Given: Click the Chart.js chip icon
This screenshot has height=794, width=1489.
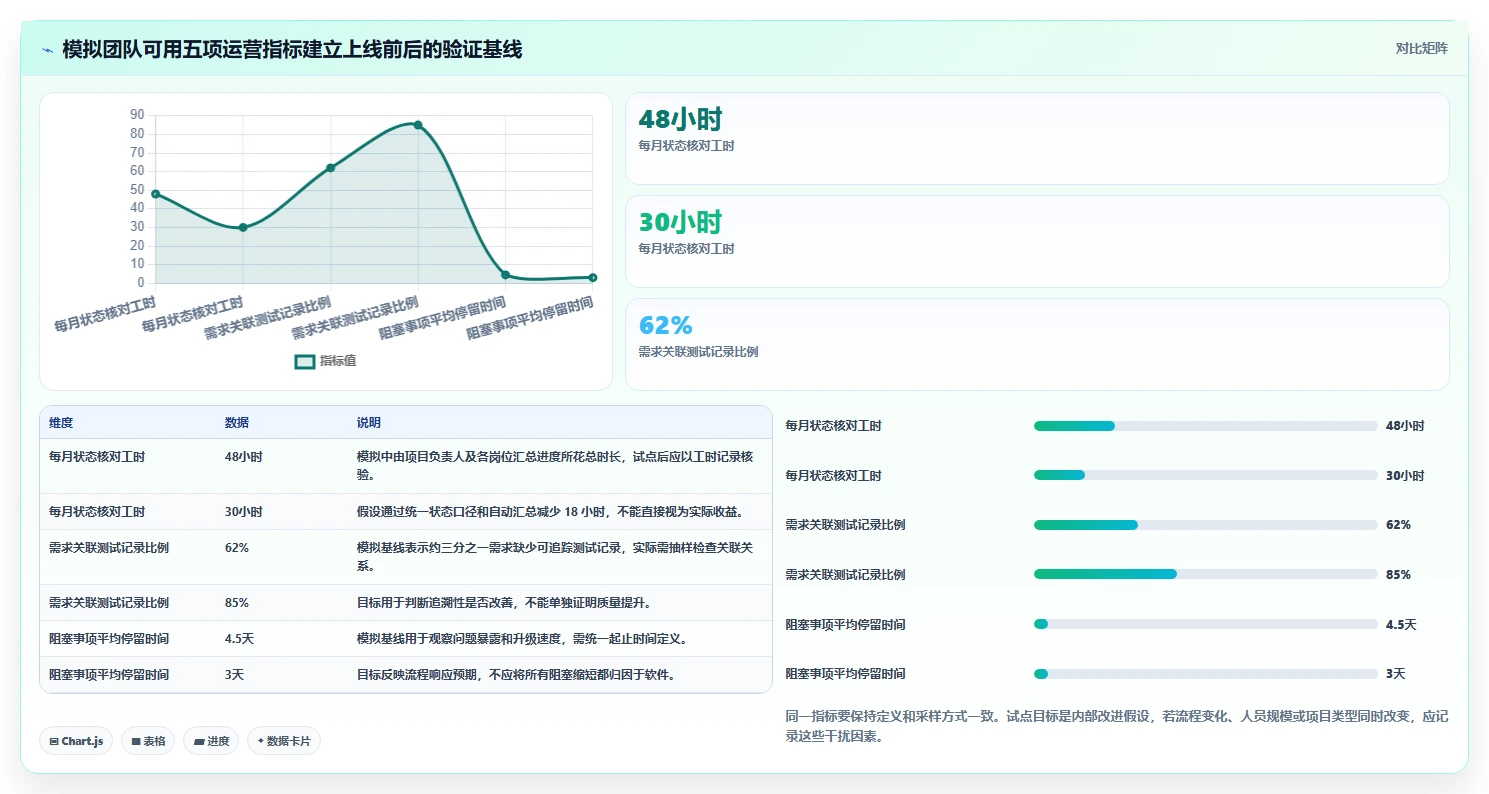Looking at the screenshot, I should tap(54, 741).
